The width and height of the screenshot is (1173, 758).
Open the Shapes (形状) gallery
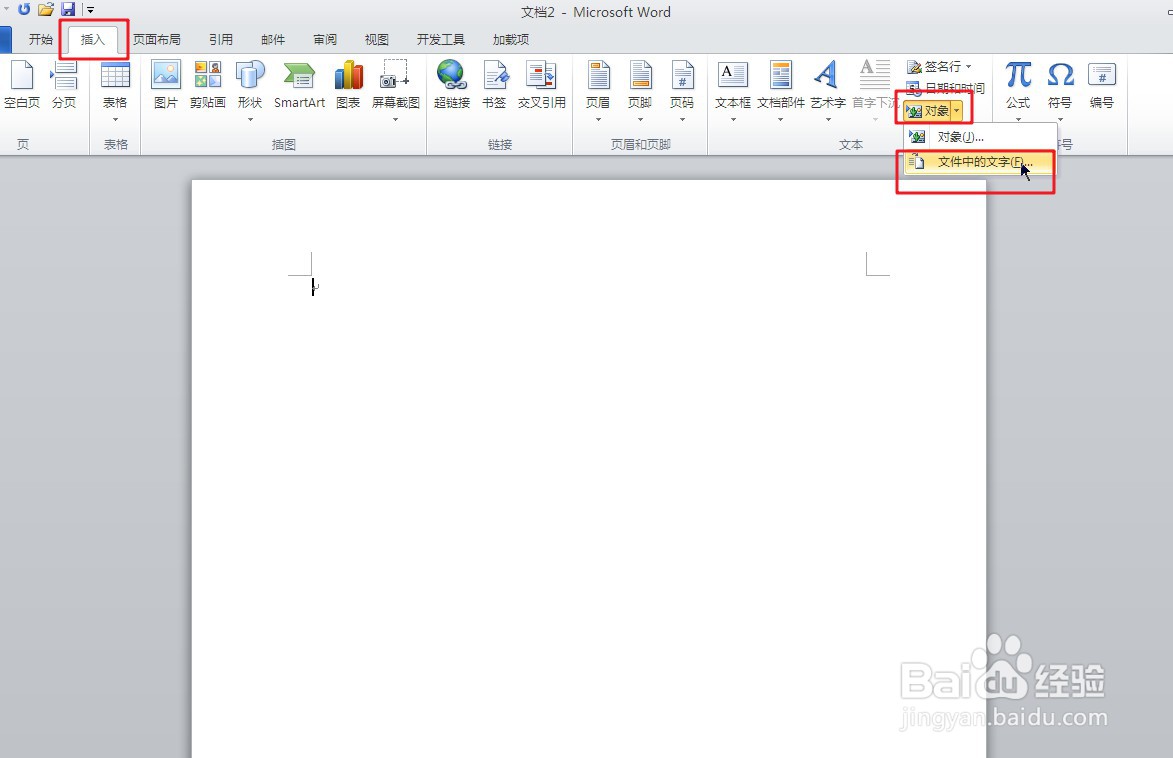[x=250, y=91]
